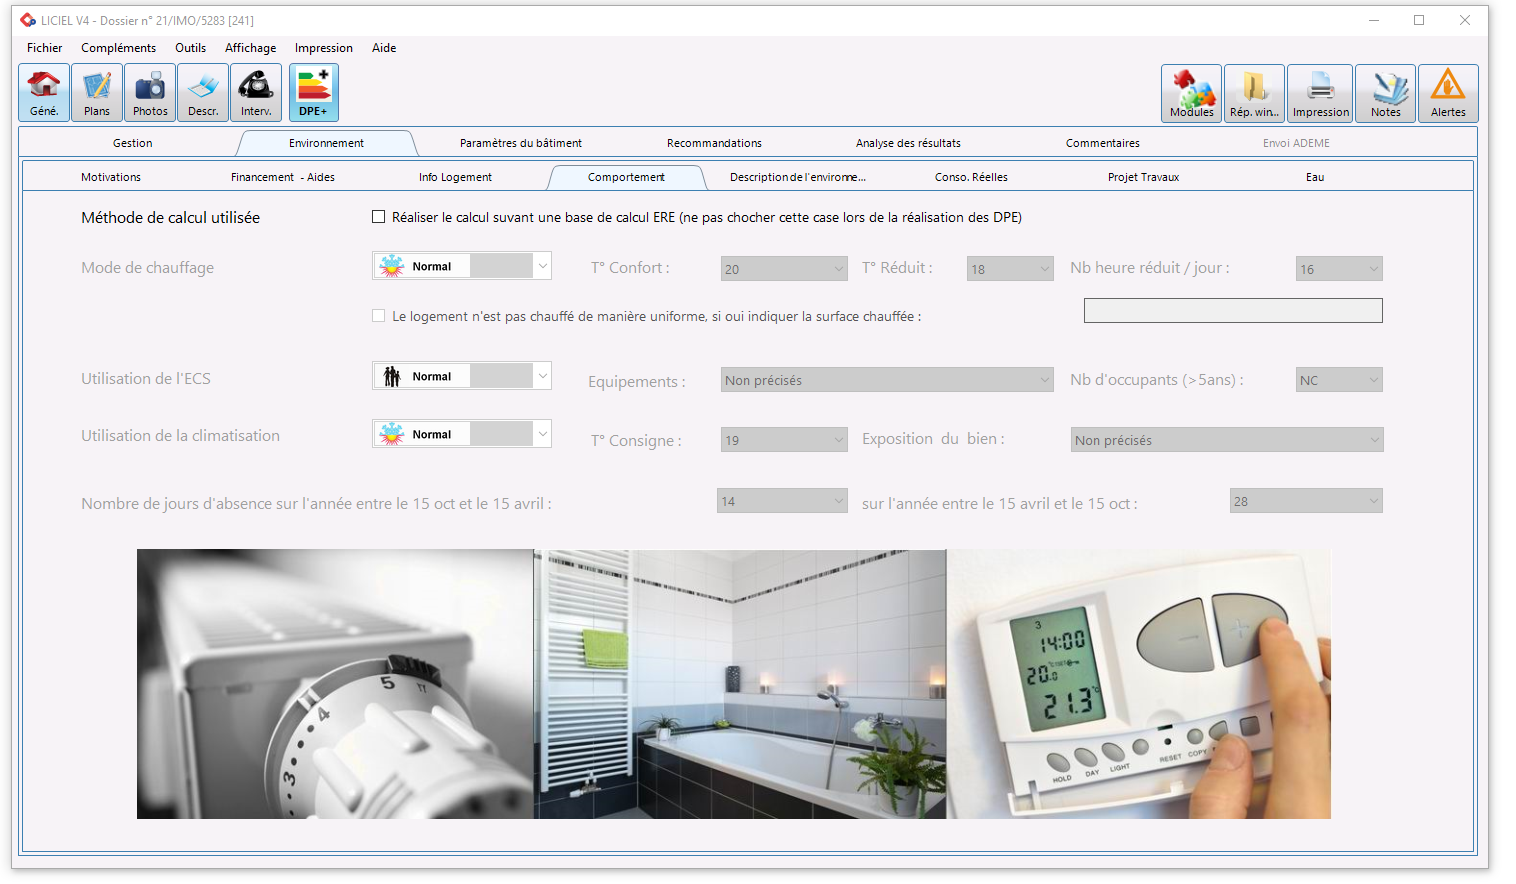Expand the T° Réduit dropdown
This screenshot has height=884, width=1516.
(1010, 269)
